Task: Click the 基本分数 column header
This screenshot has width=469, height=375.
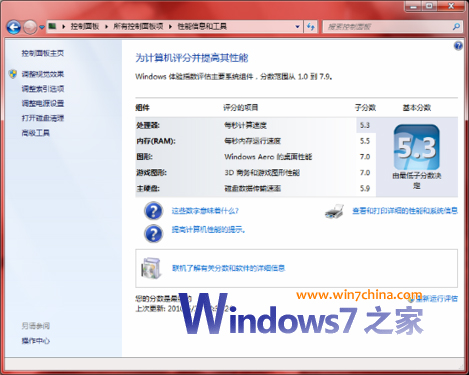Action: point(417,108)
